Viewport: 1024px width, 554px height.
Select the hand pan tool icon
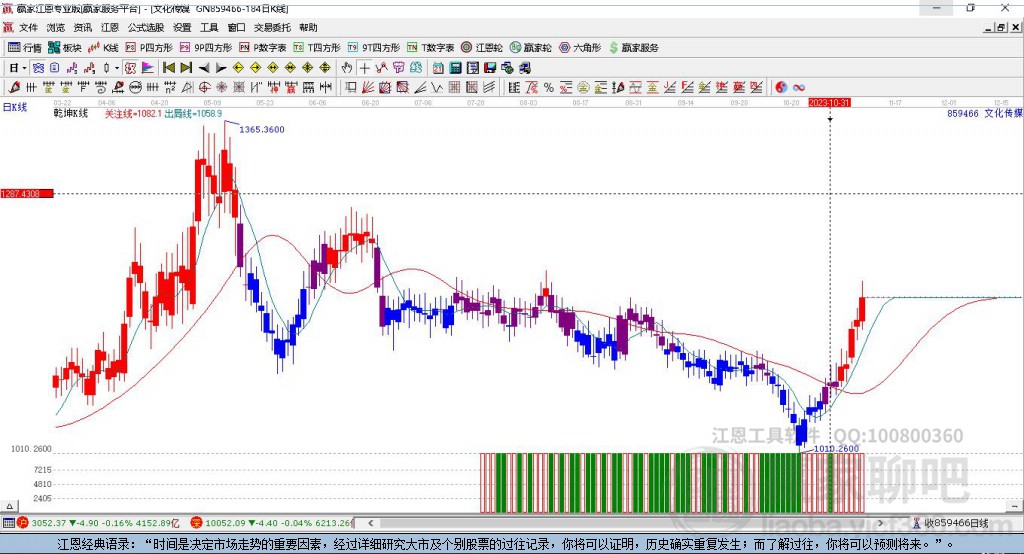[x=347, y=67]
